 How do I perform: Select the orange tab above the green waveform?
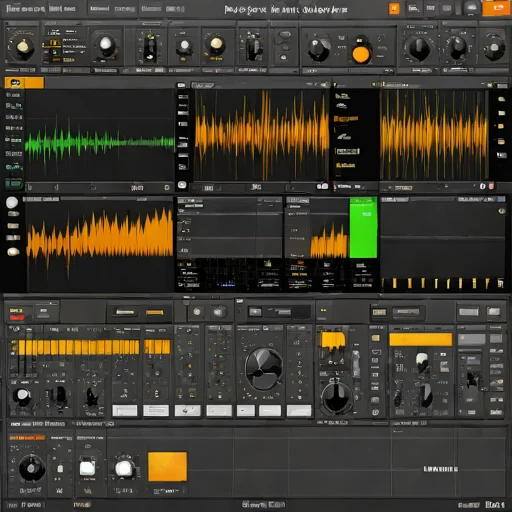[x=24, y=83]
